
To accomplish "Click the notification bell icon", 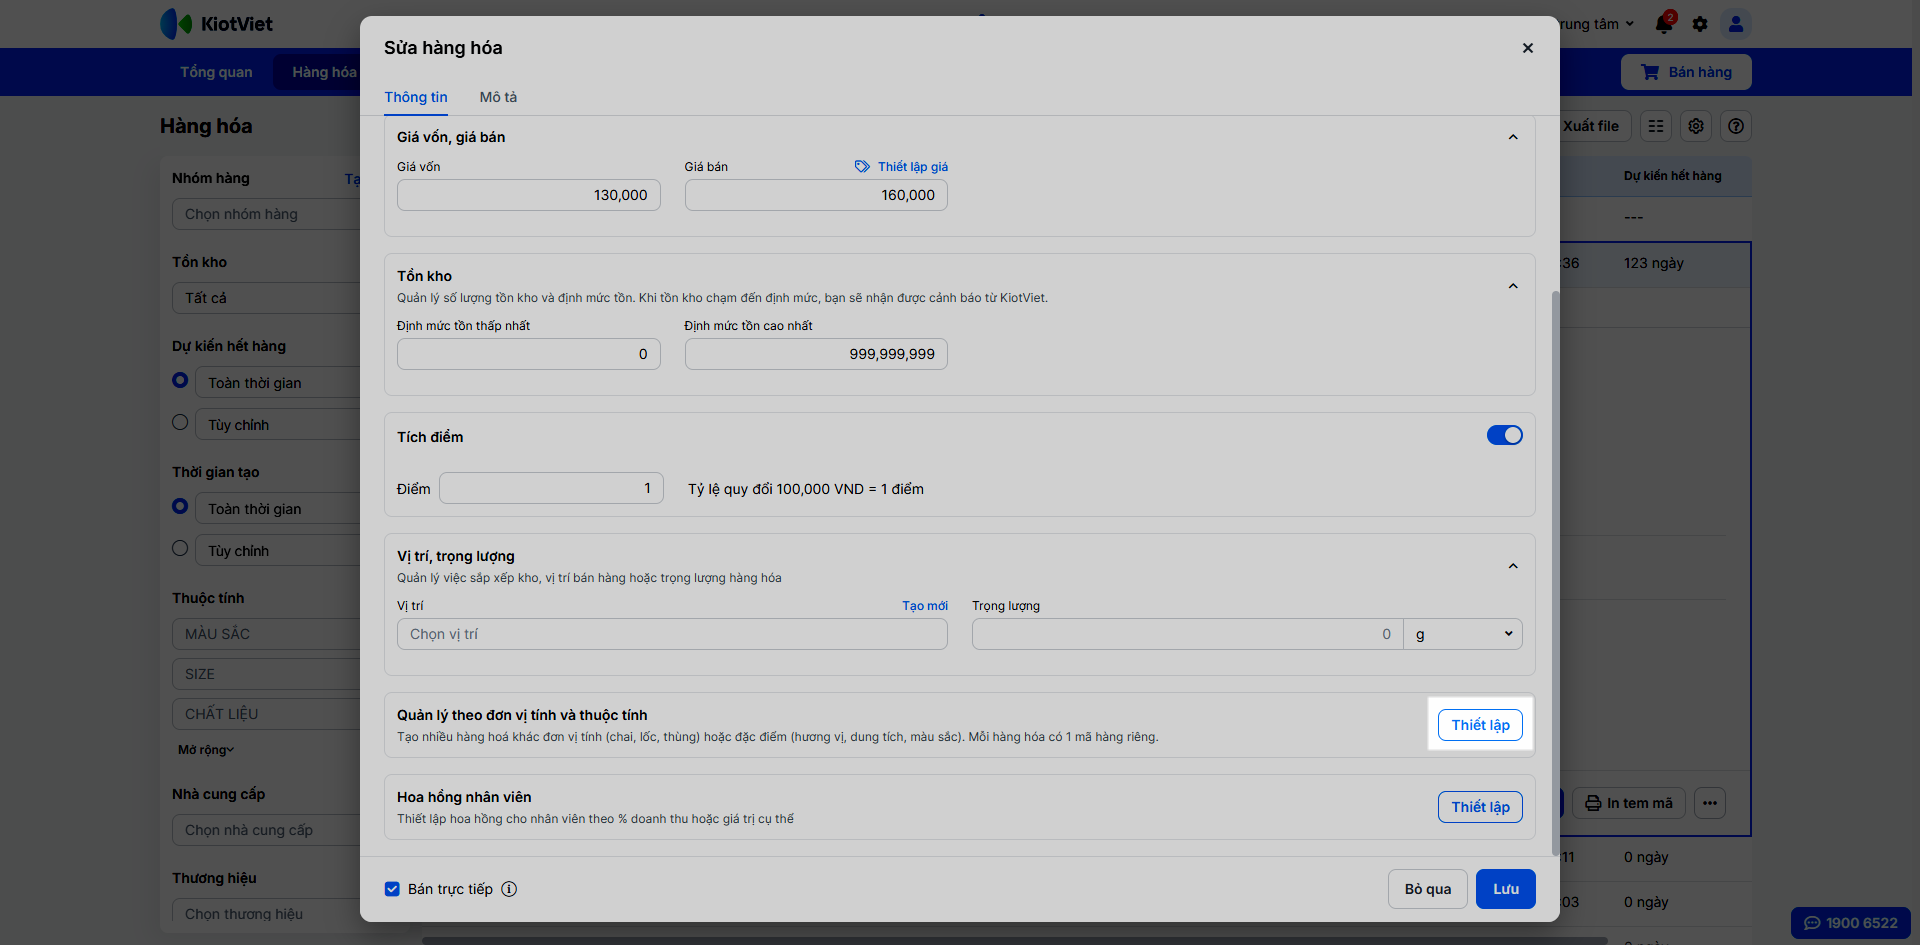I will (x=1664, y=24).
